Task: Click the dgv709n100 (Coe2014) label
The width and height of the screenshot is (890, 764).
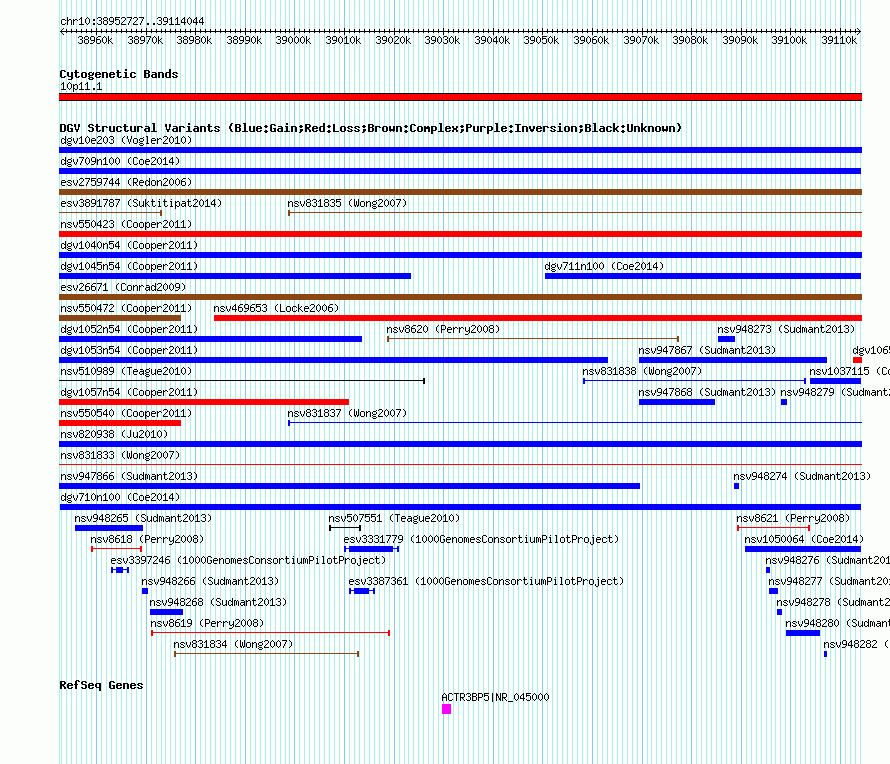Action: [x=120, y=161]
